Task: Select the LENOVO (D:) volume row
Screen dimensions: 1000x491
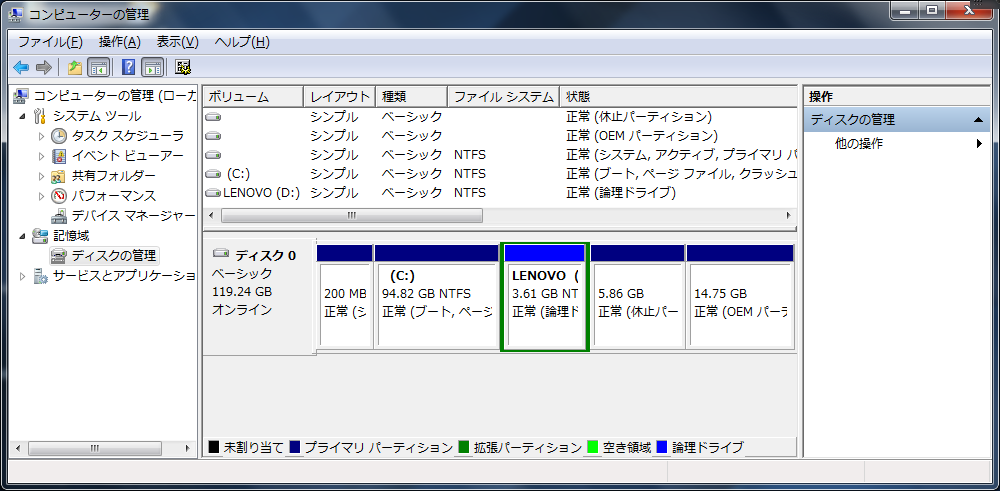Action: click(x=500, y=193)
